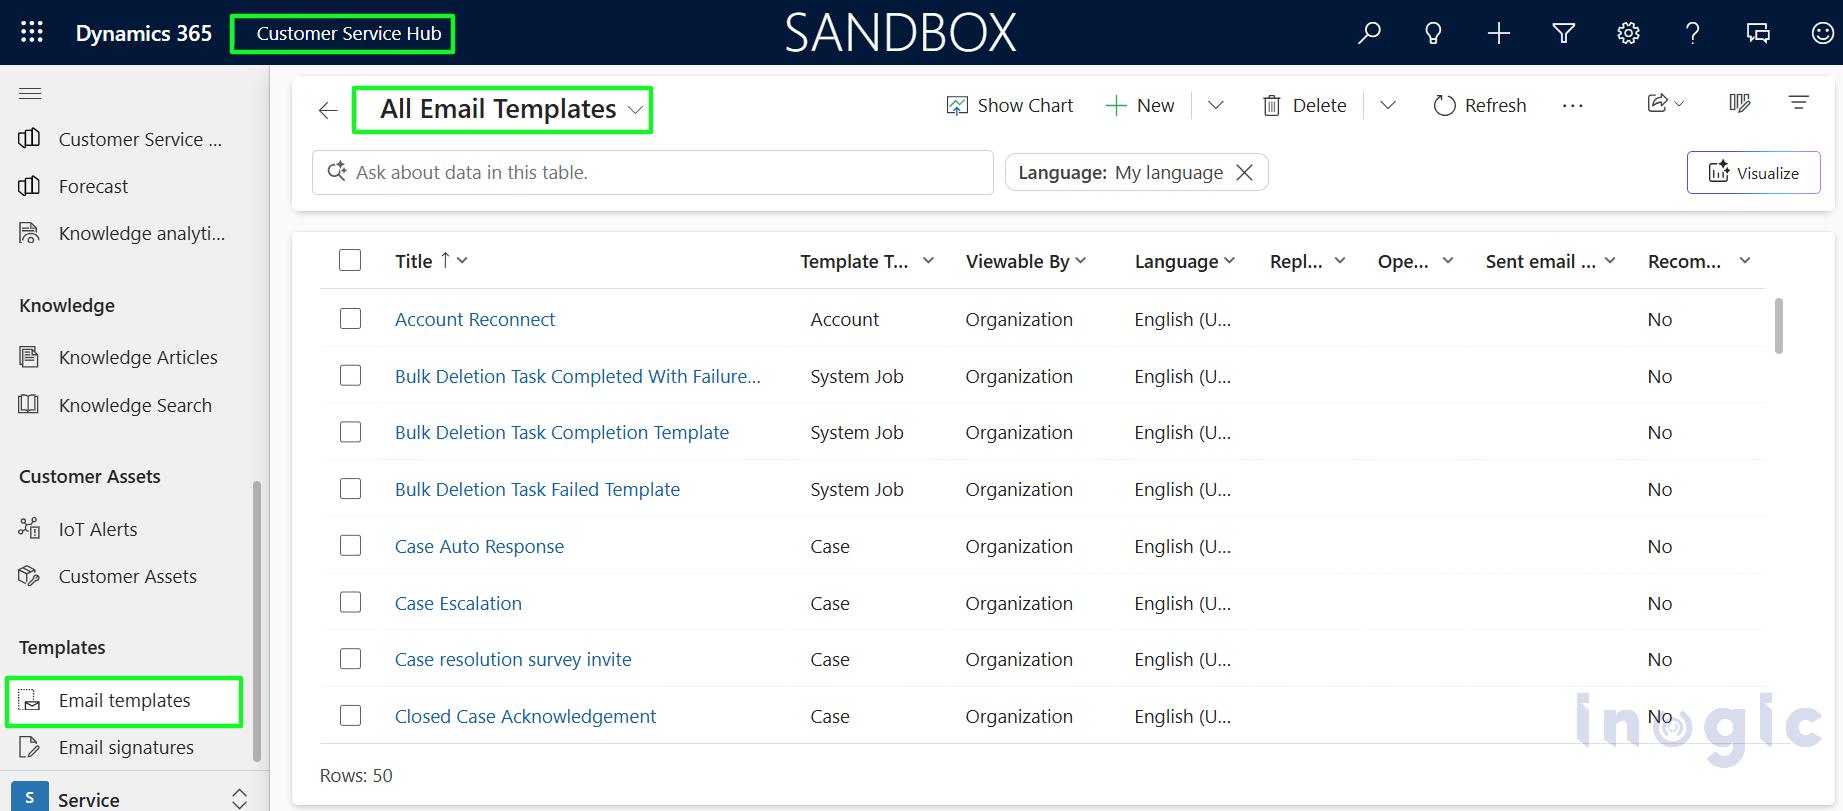Click the sidebar vertical scrollbar

tap(257, 620)
